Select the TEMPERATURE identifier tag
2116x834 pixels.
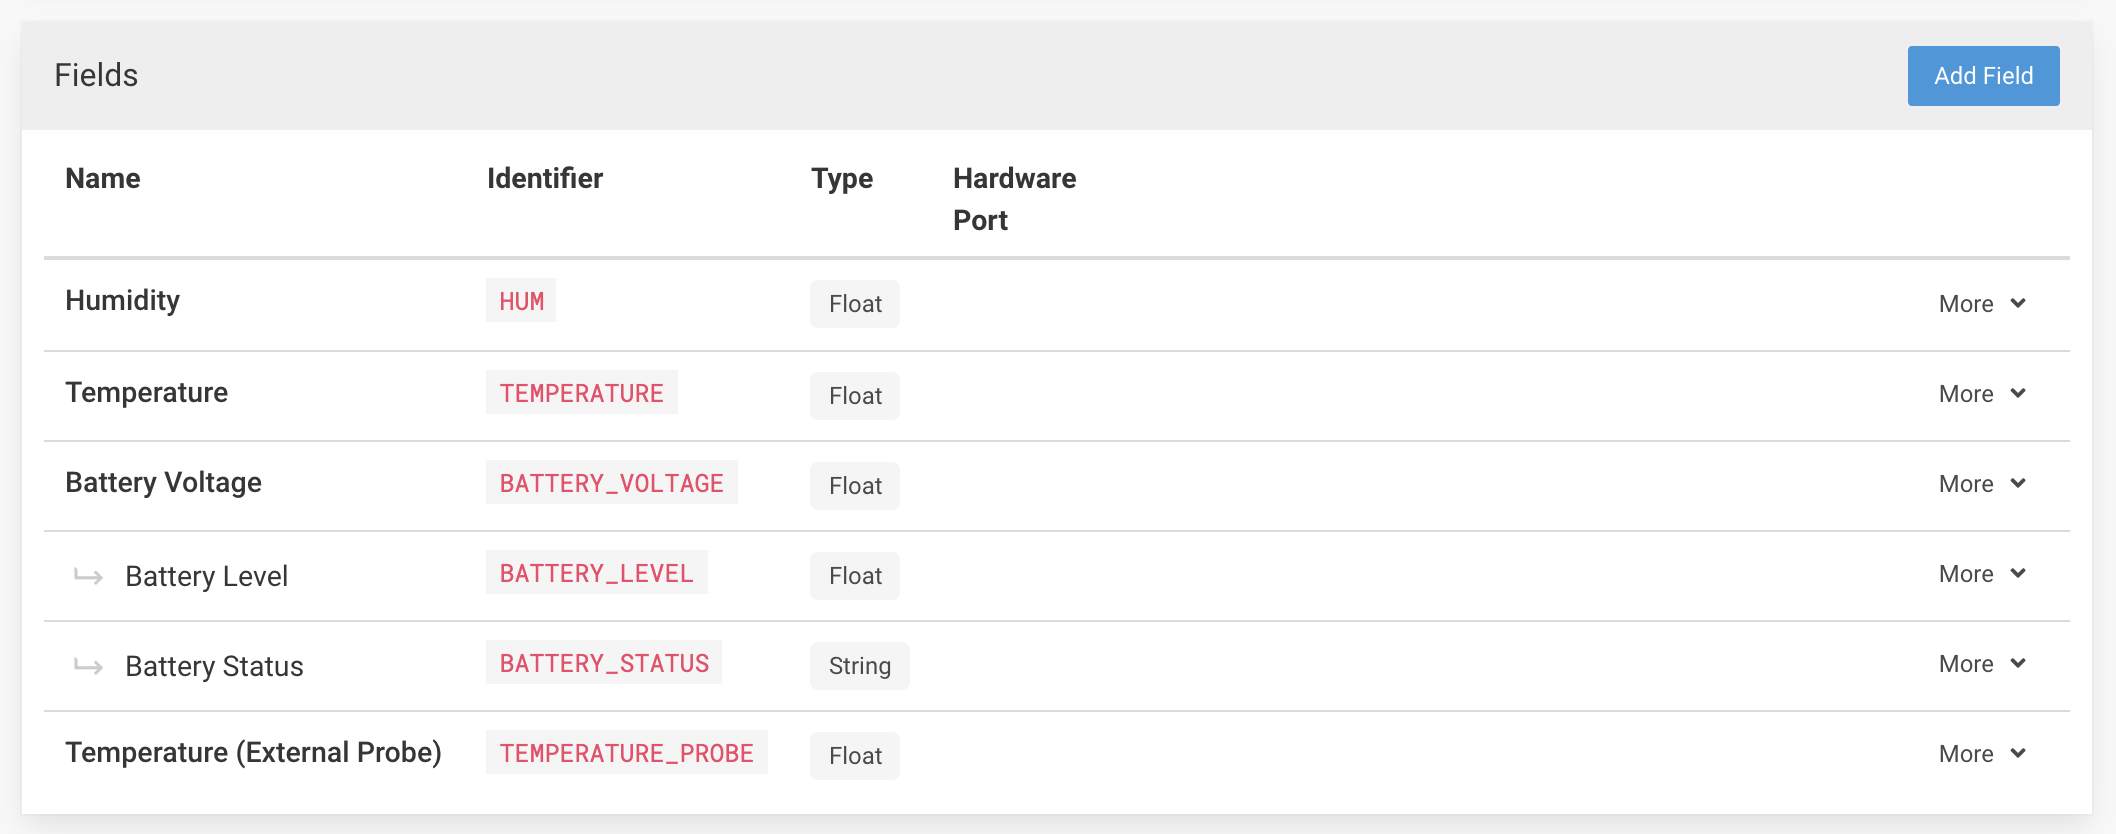pyautogui.click(x=582, y=392)
